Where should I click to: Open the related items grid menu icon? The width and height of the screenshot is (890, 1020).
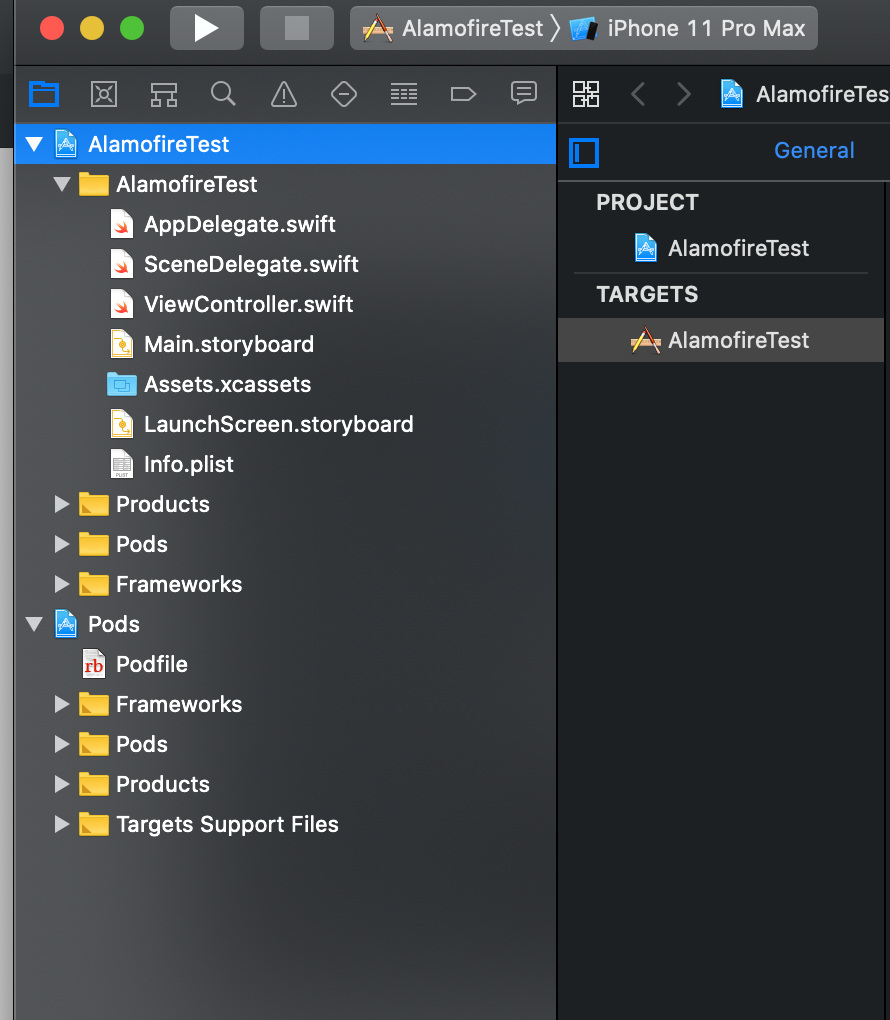tap(586, 94)
